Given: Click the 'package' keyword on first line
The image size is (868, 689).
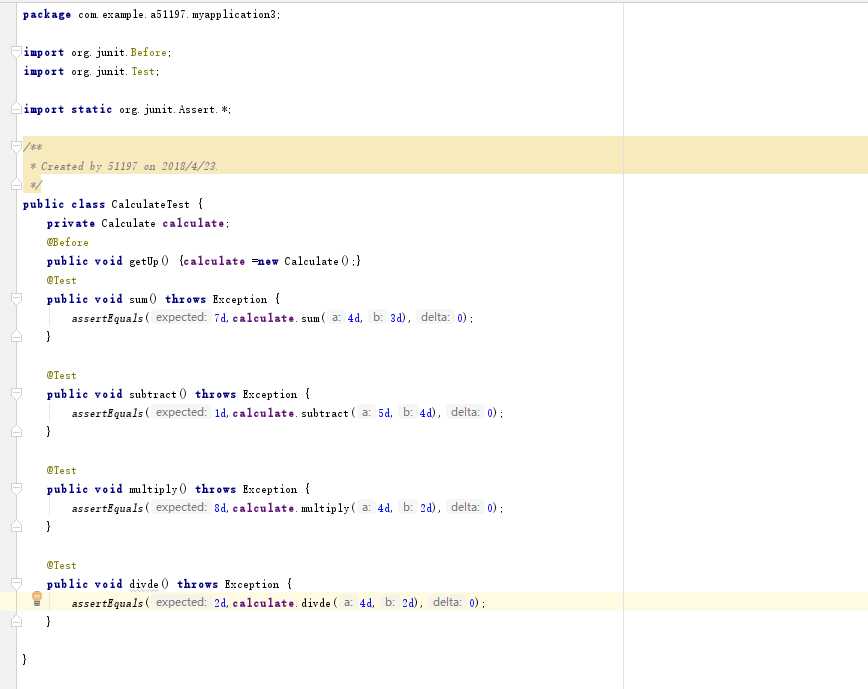Looking at the screenshot, I should pos(46,15).
